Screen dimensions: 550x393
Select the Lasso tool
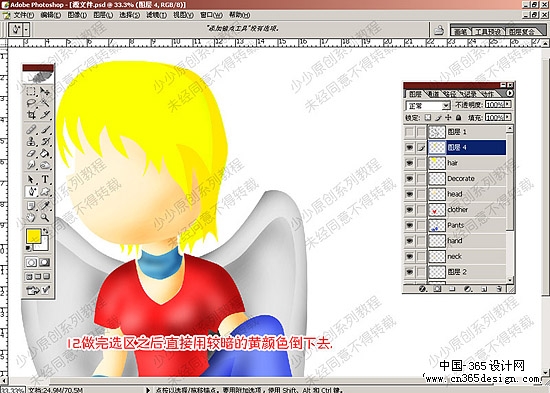click(31, 103)
